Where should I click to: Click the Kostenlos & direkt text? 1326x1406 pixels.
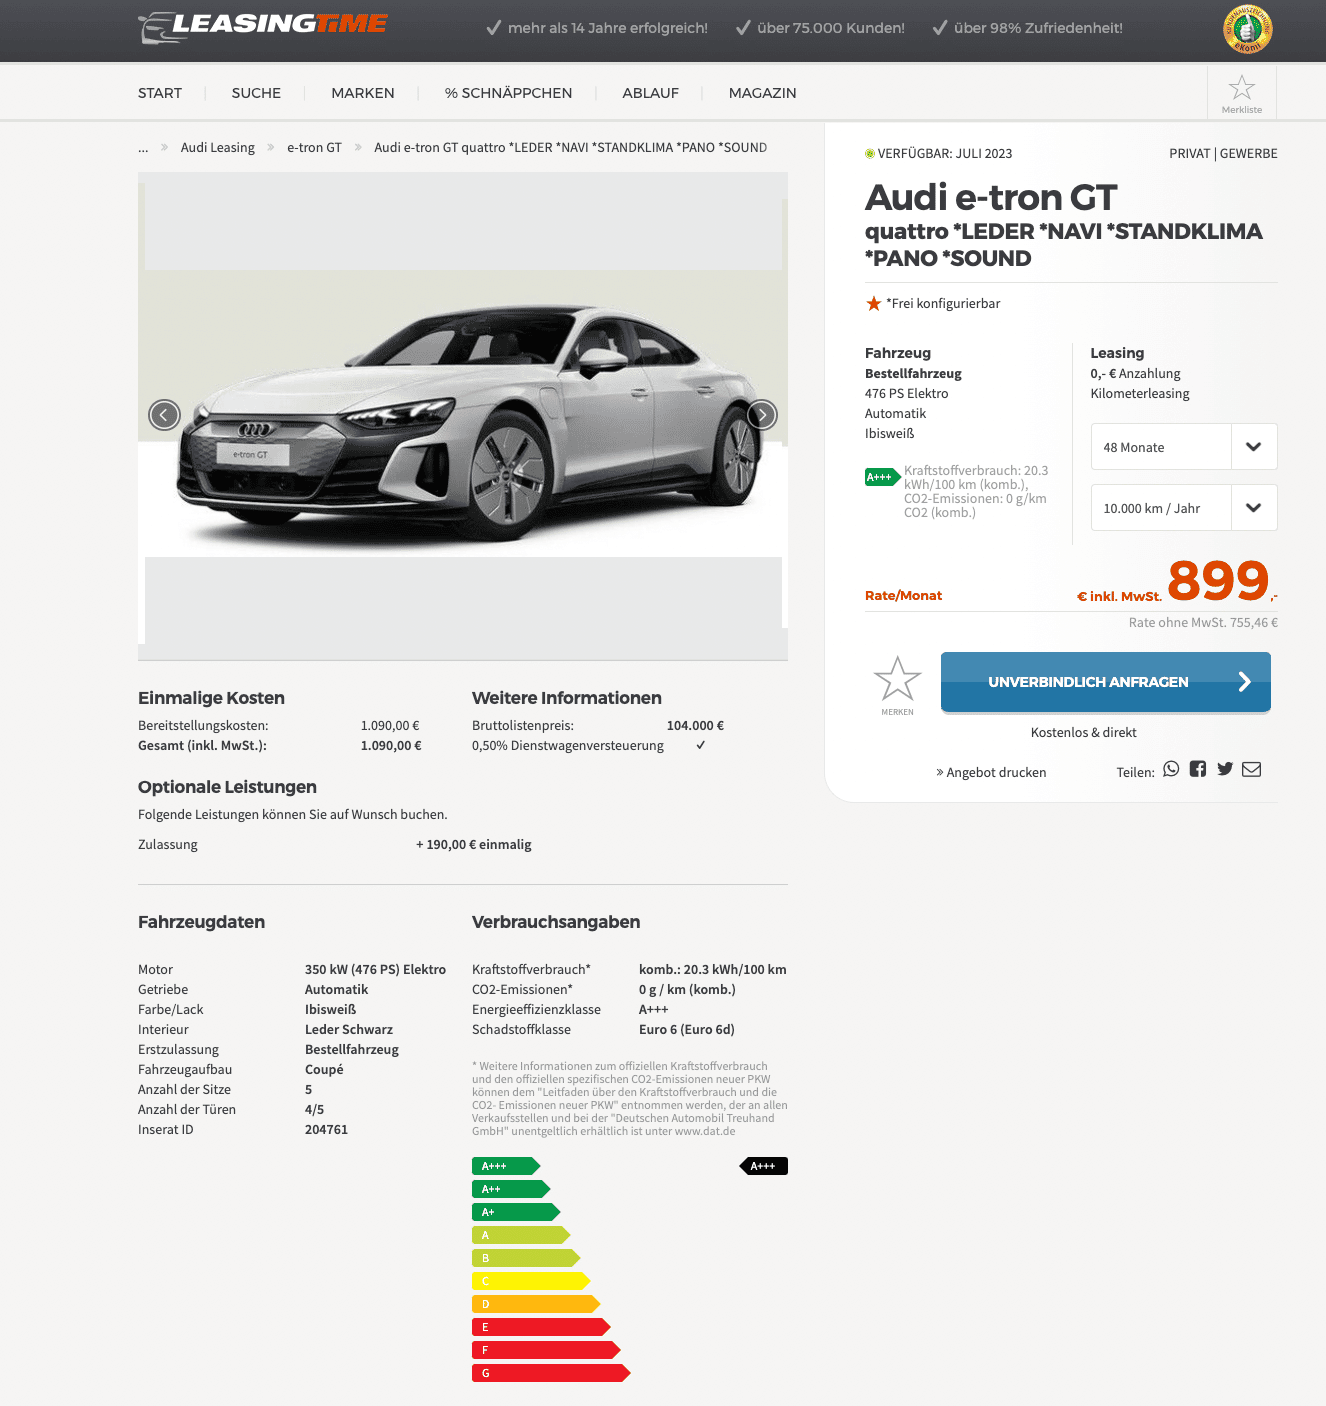coord(1084,732)
